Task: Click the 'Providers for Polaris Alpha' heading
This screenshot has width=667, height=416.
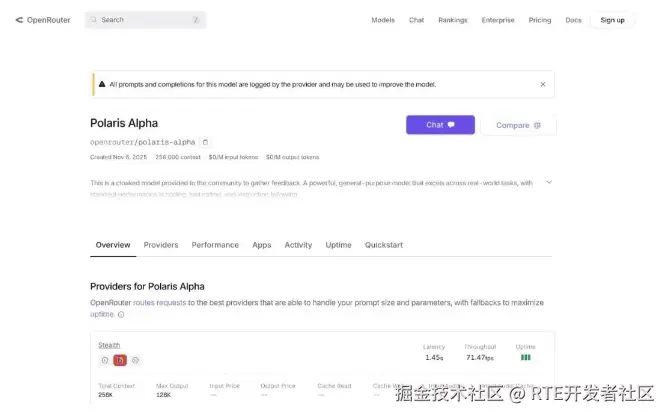Action: pos(147,286)
